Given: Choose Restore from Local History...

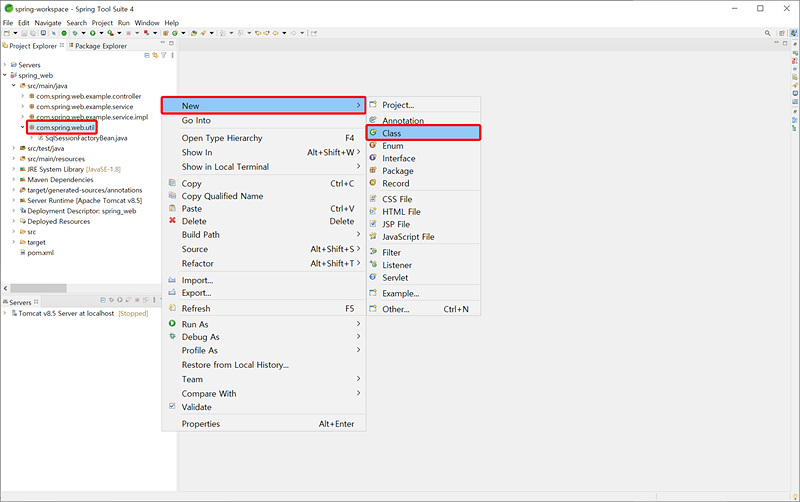Looking at the screenshot, I should [264, 364].
